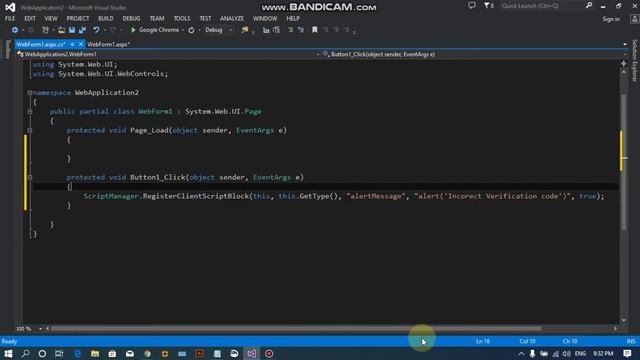Click the Windows Start button
640x360 pixels.
[x=8, y=353]
